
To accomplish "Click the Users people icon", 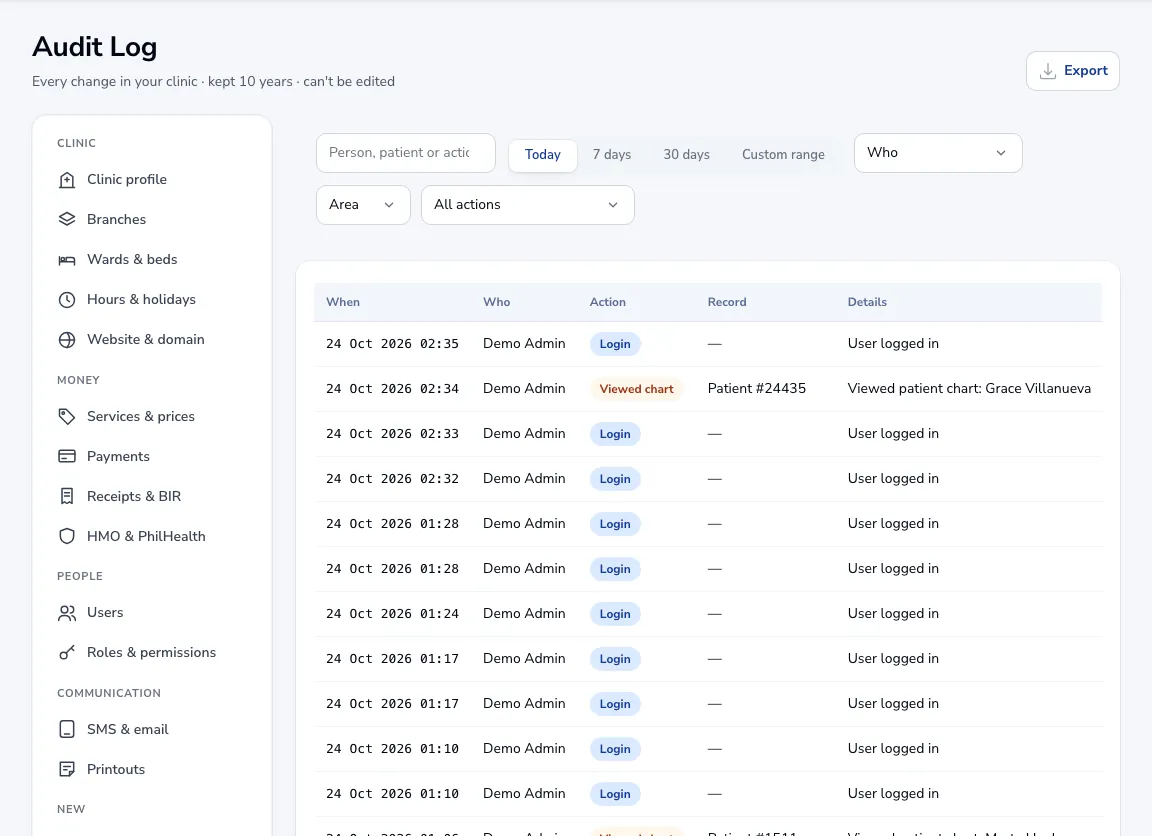I will [67, 613].
